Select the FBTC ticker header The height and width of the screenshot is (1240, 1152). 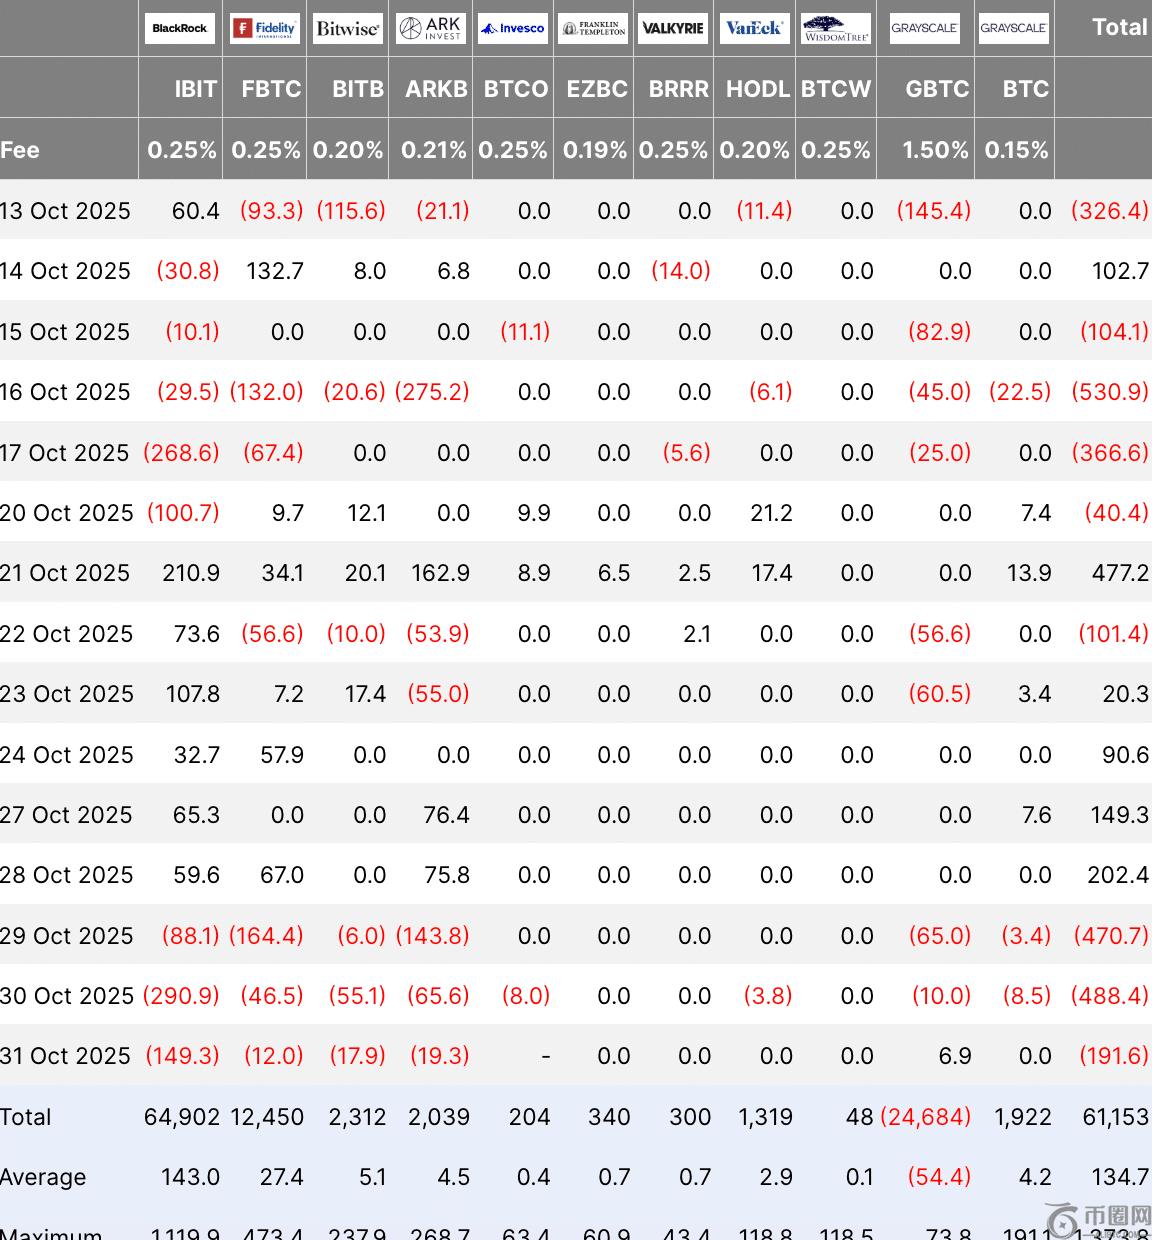pos(271,89)
